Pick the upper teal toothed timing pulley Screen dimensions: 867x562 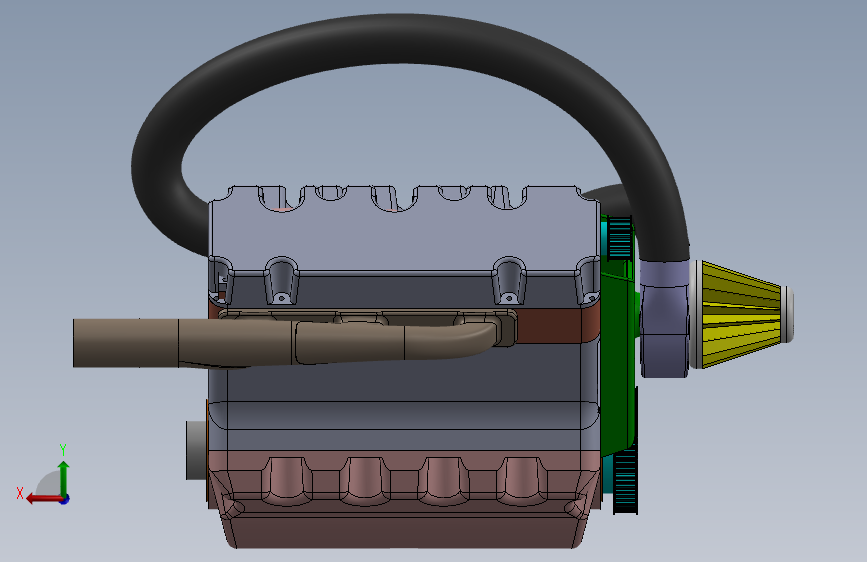[619, 238]
